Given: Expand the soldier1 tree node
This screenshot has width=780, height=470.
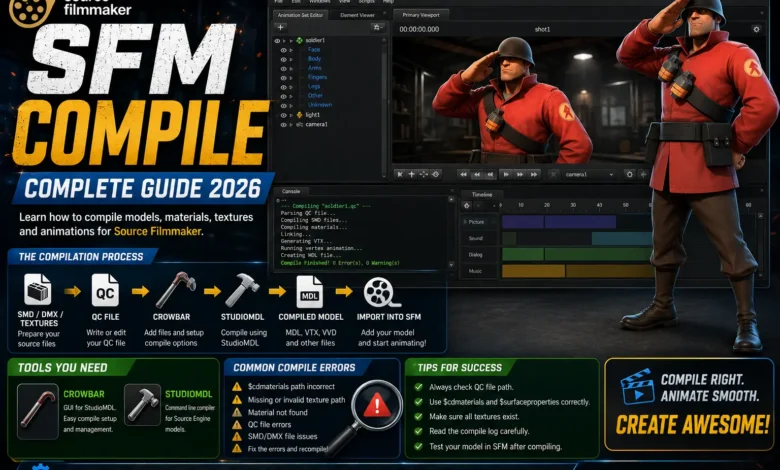Looking at the screenshot, I should coord(291,41).
